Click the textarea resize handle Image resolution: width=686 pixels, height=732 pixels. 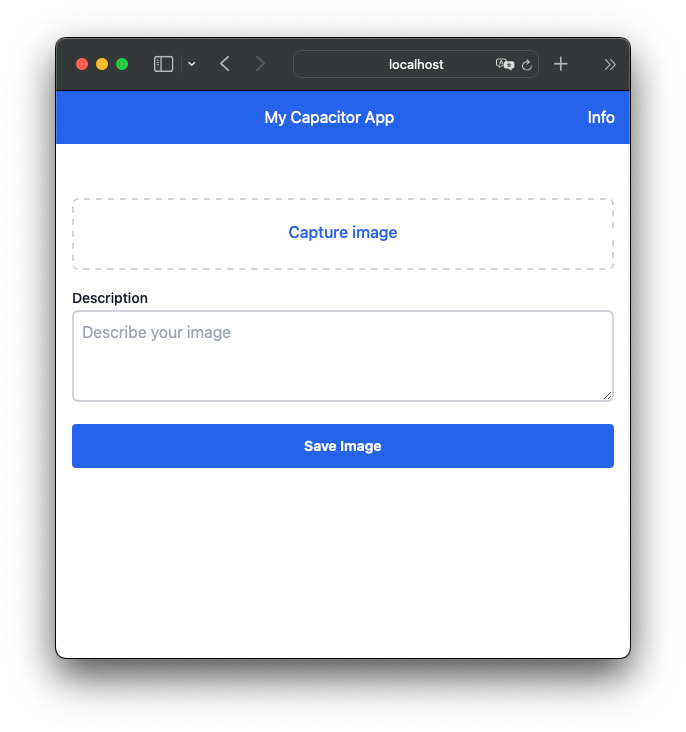point(607,395)
